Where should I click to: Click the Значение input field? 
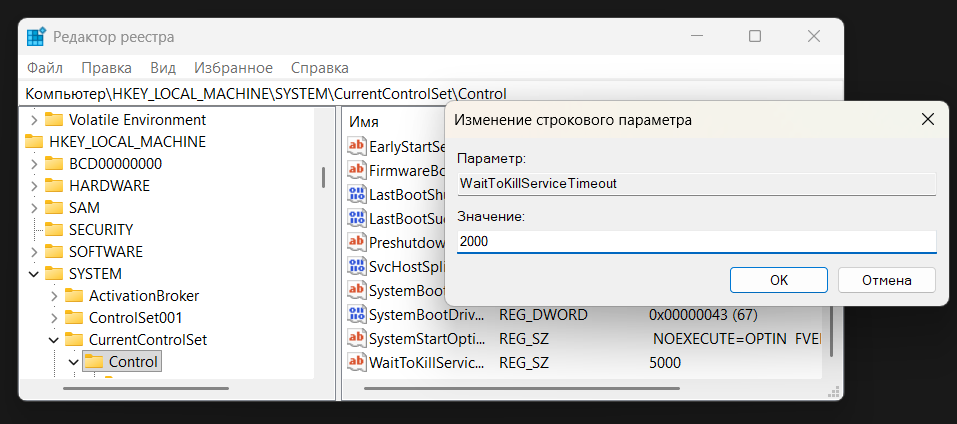click(696, 242)
